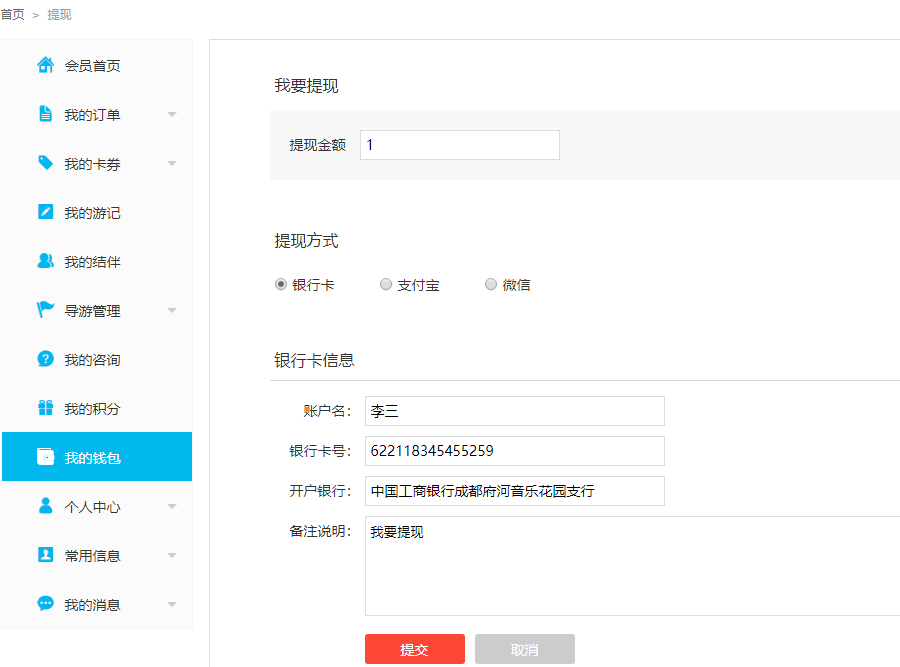Expand the 常用信息 submenu arrow
900x667 pixels.
172,556
